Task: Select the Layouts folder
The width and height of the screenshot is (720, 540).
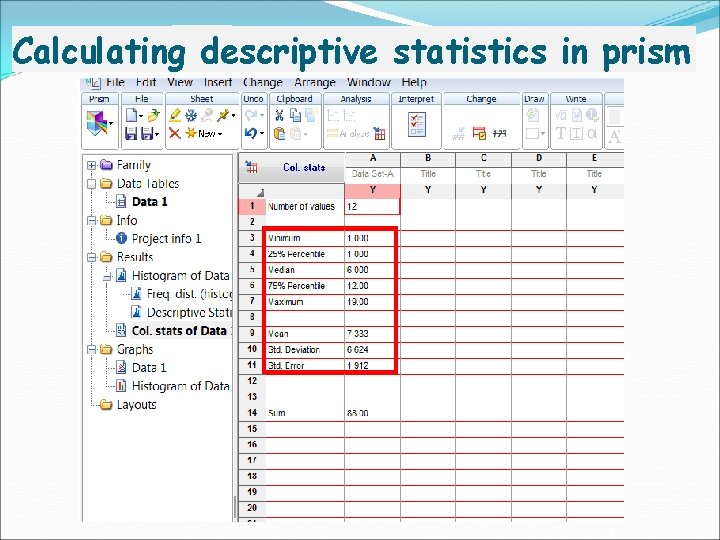Action: coord(136,405)
